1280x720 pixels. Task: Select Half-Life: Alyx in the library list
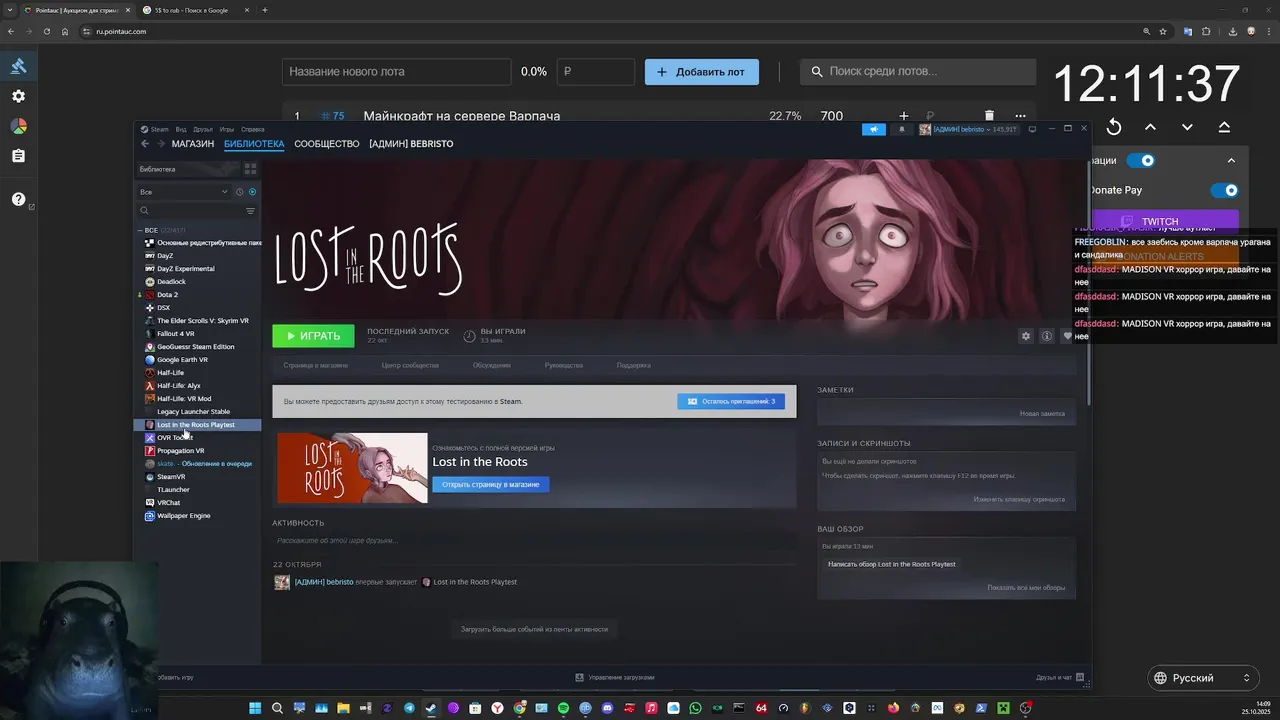pos(178,386)
